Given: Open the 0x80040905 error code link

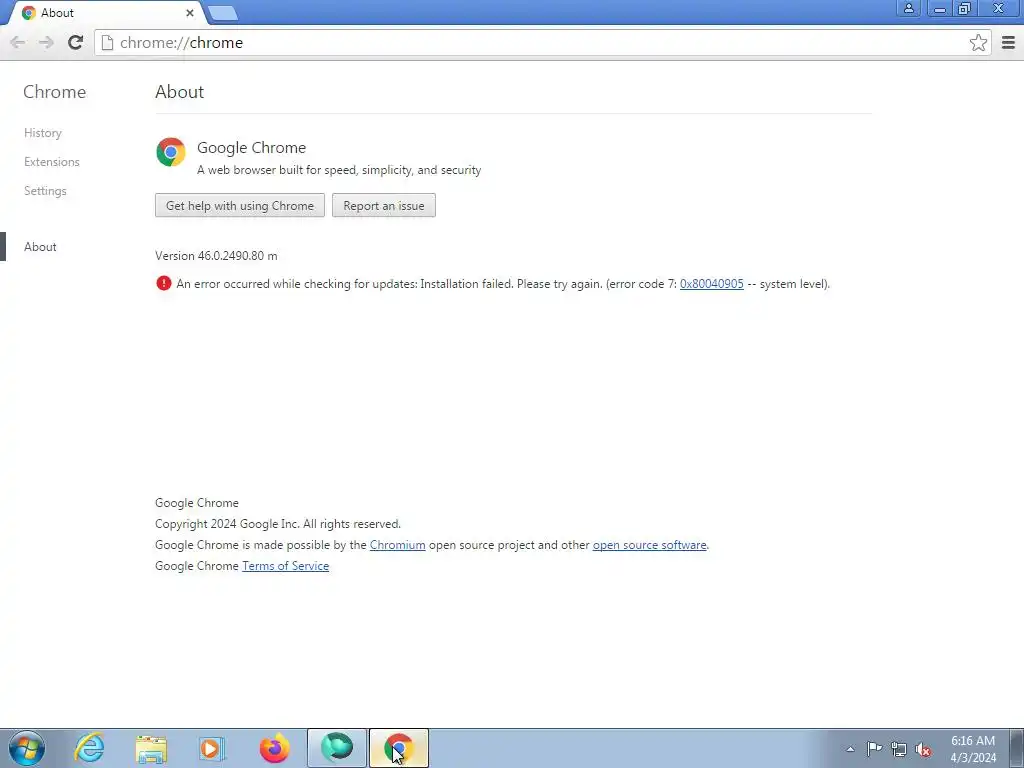Looking at the screenshot, I should click(x=712, y=284).
